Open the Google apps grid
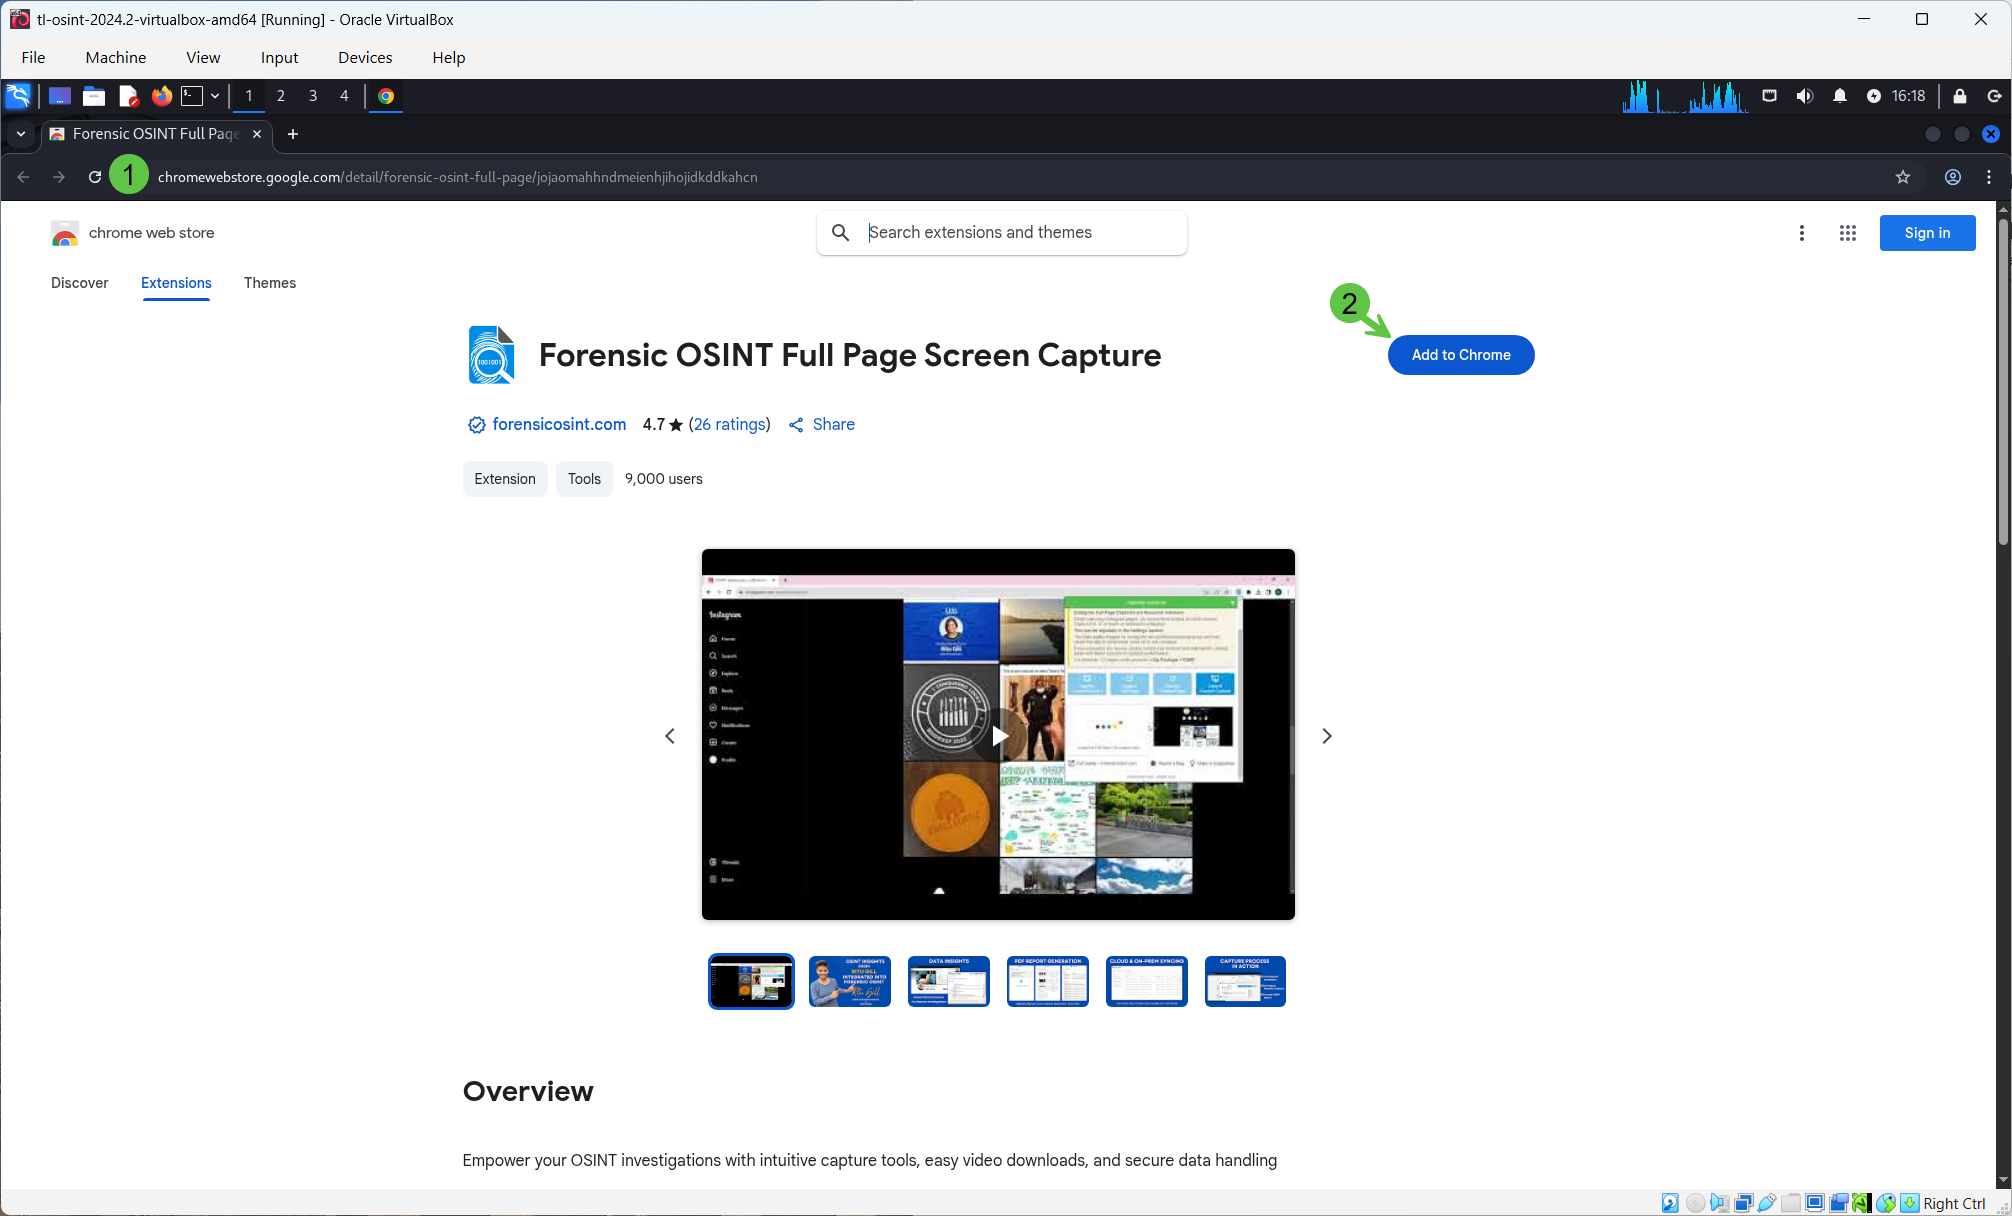Viewport: 2012px width, 1216px height. (1848, 233)
